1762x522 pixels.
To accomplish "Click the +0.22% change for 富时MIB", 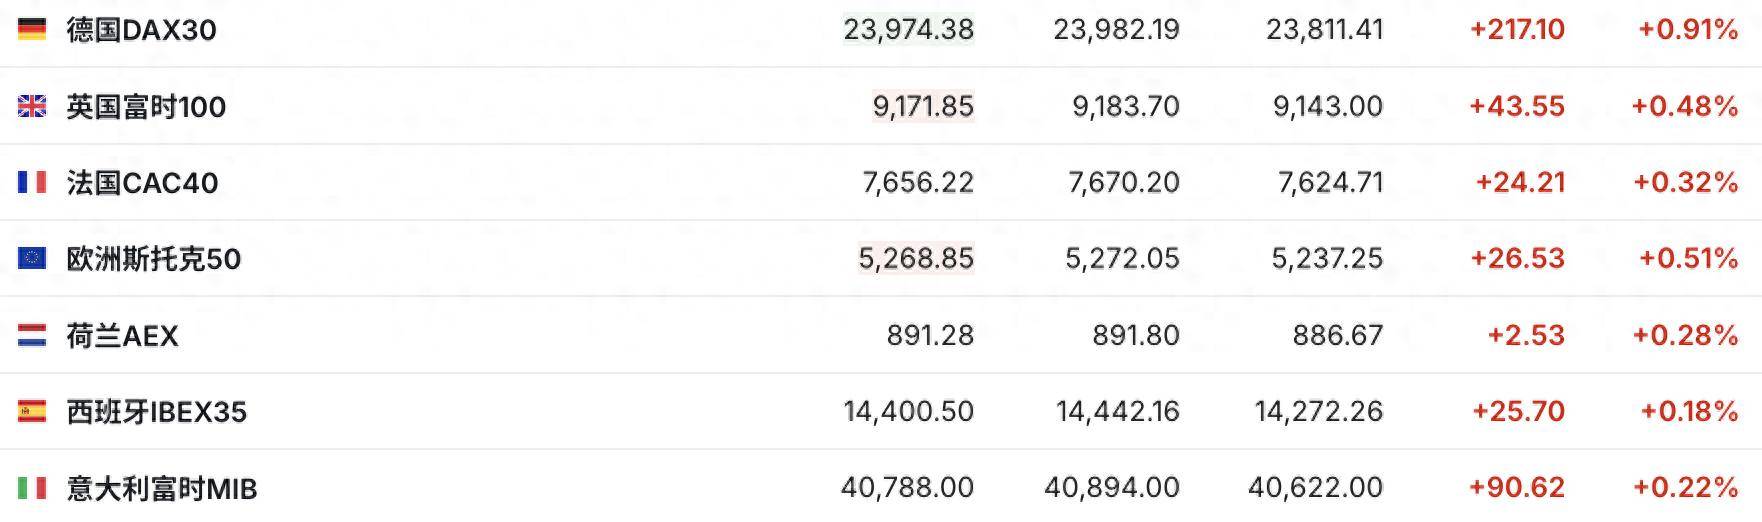I will (x=1685, y=488).
